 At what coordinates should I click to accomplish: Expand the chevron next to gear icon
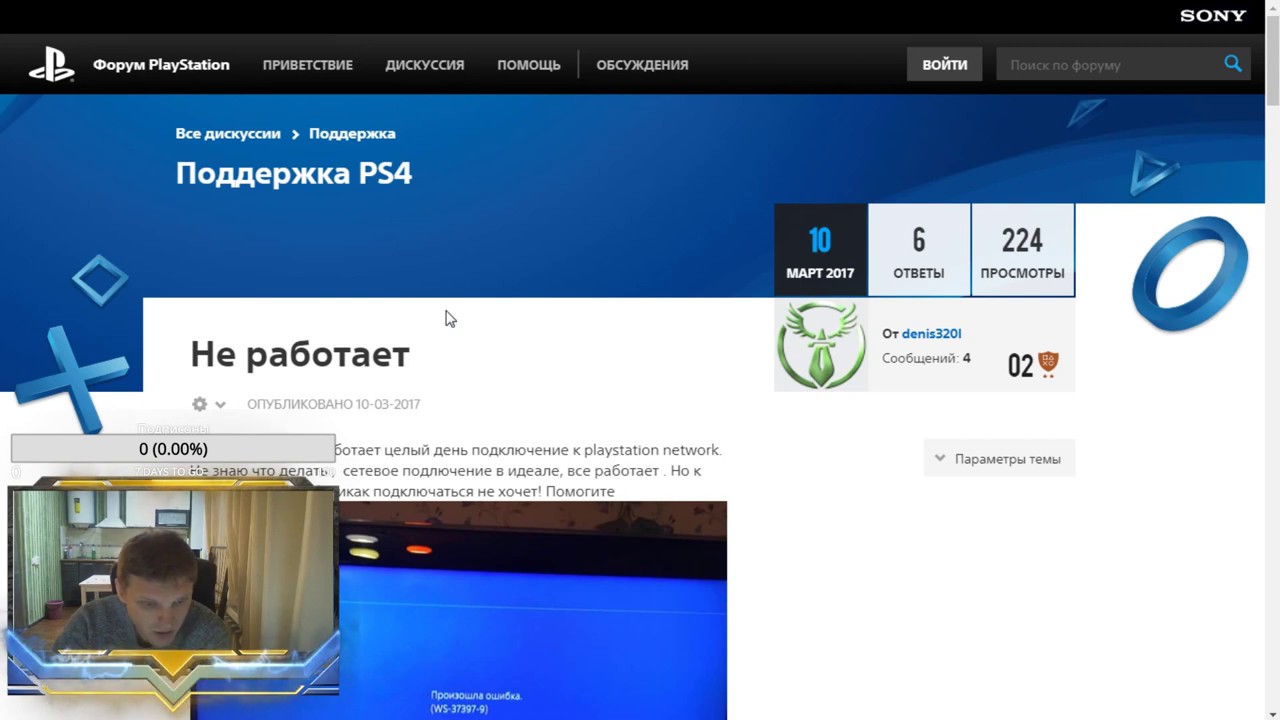(220, 405)
